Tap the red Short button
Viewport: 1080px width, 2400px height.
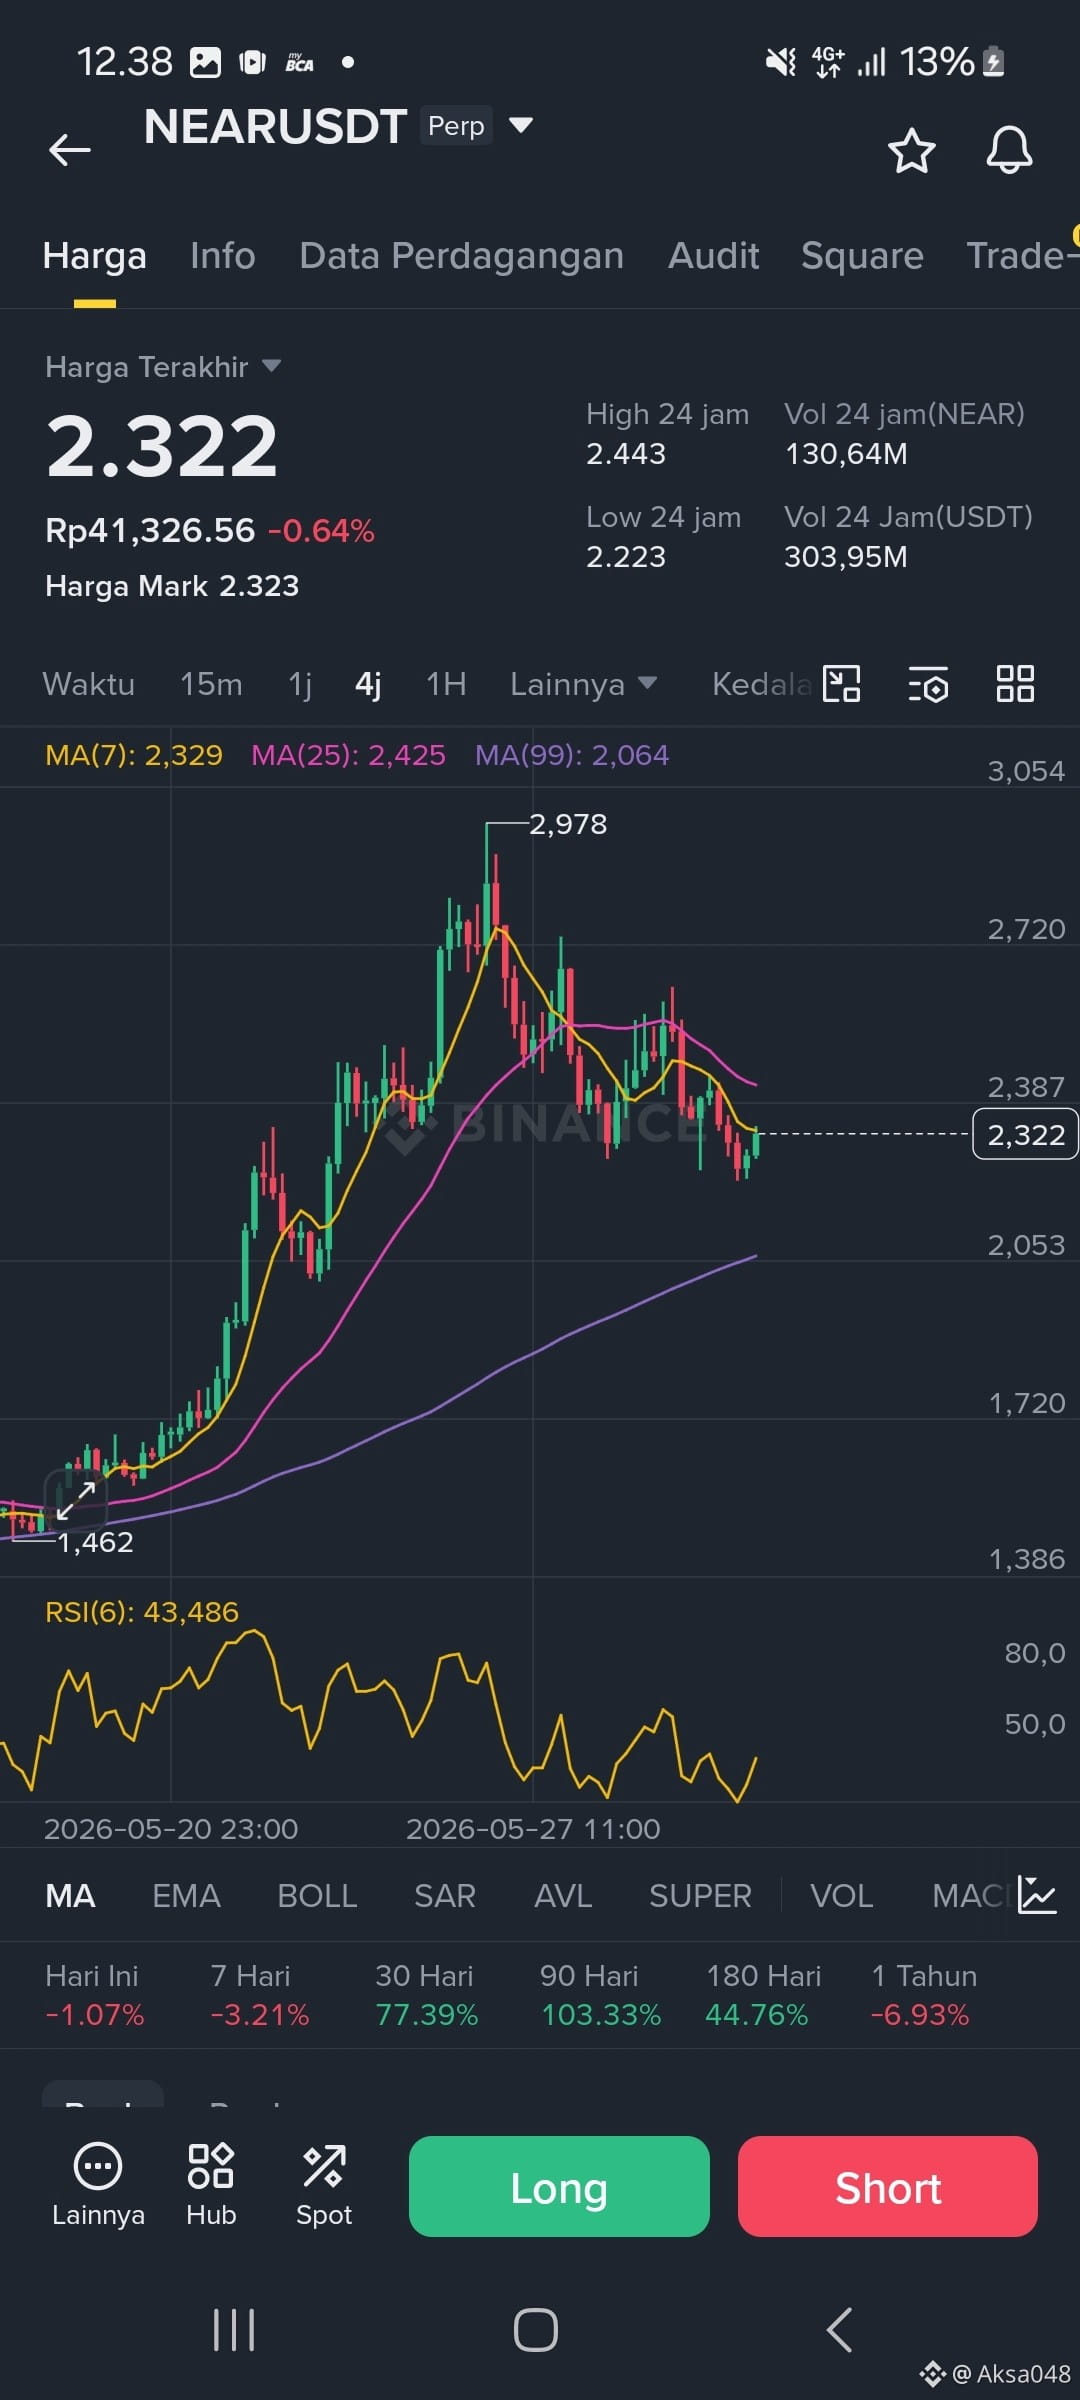888,2187
